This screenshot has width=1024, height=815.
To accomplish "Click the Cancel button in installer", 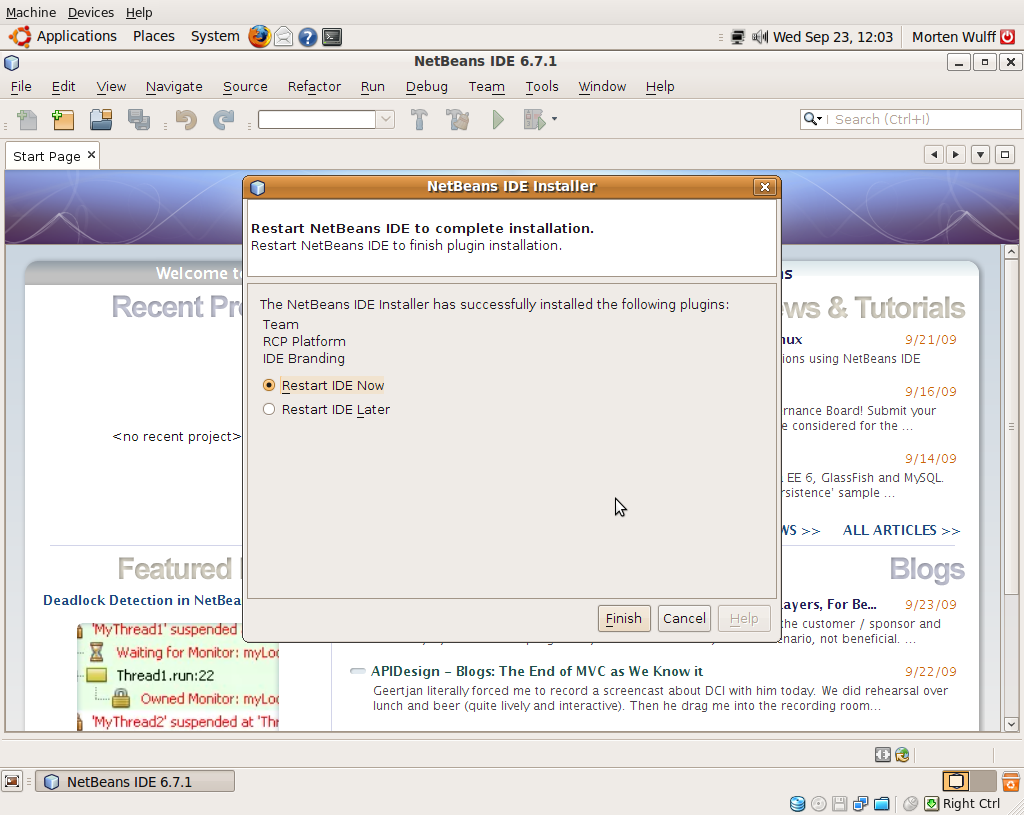I will tap(684, 618).
